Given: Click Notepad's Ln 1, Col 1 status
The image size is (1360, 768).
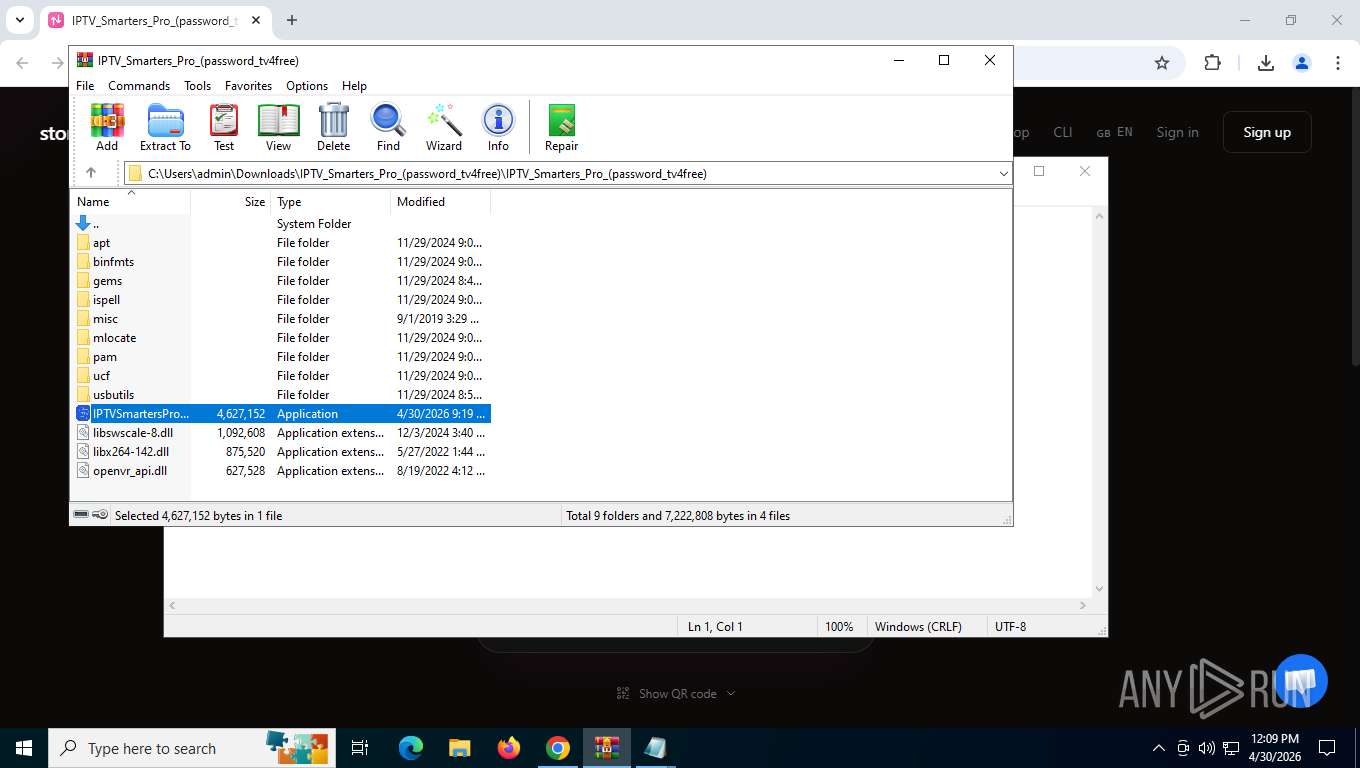Looking at the screenshot, I should coord(715,627).
